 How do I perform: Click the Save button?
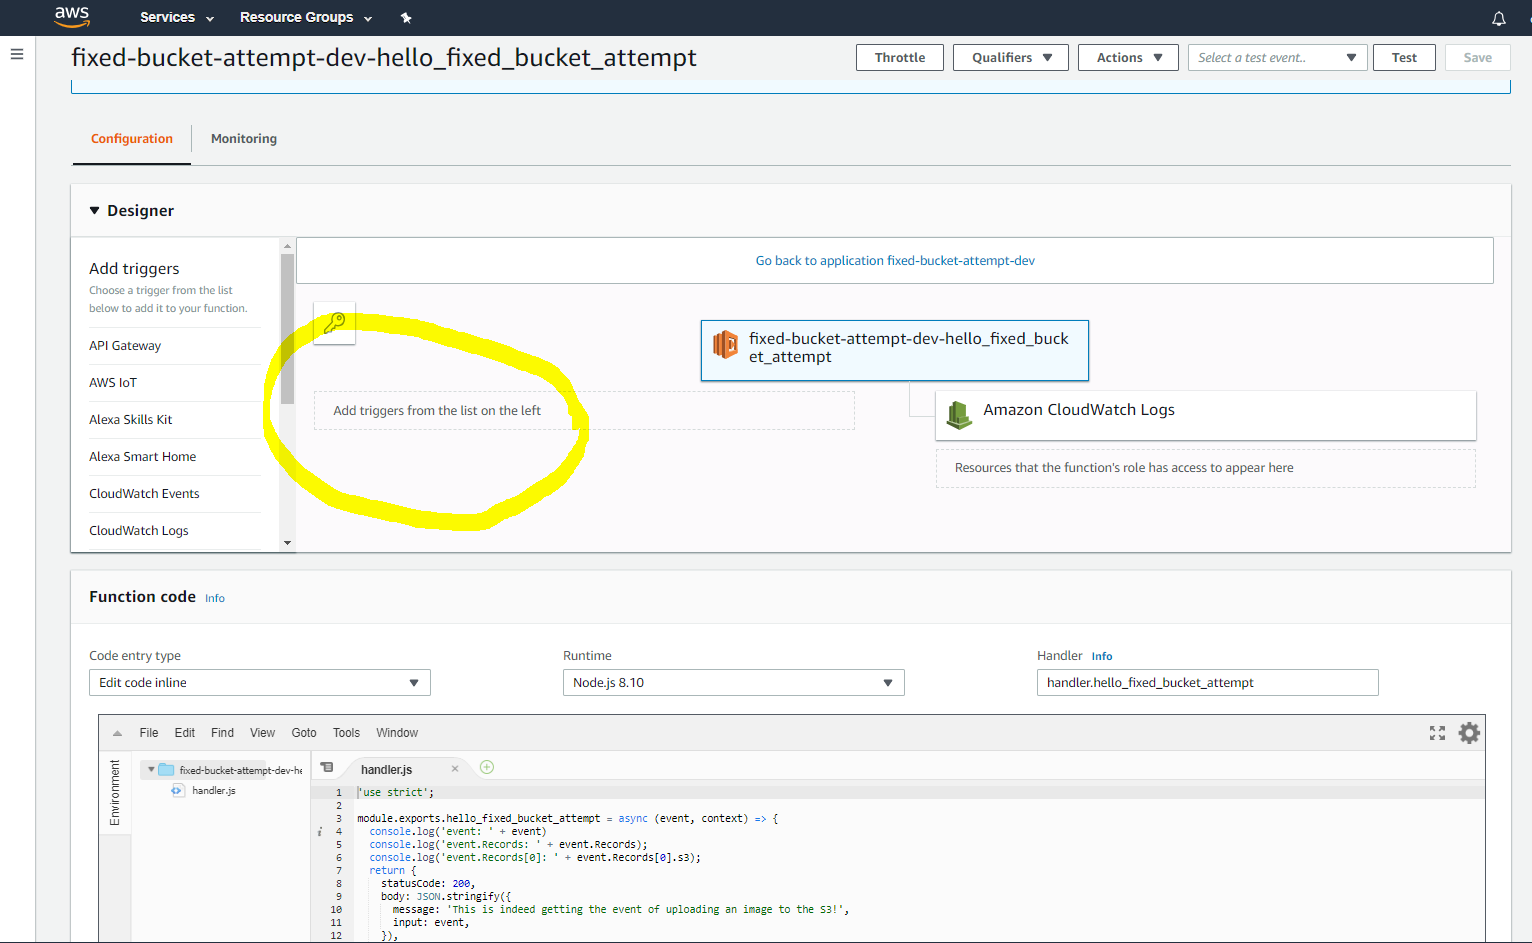(1478, 57)
